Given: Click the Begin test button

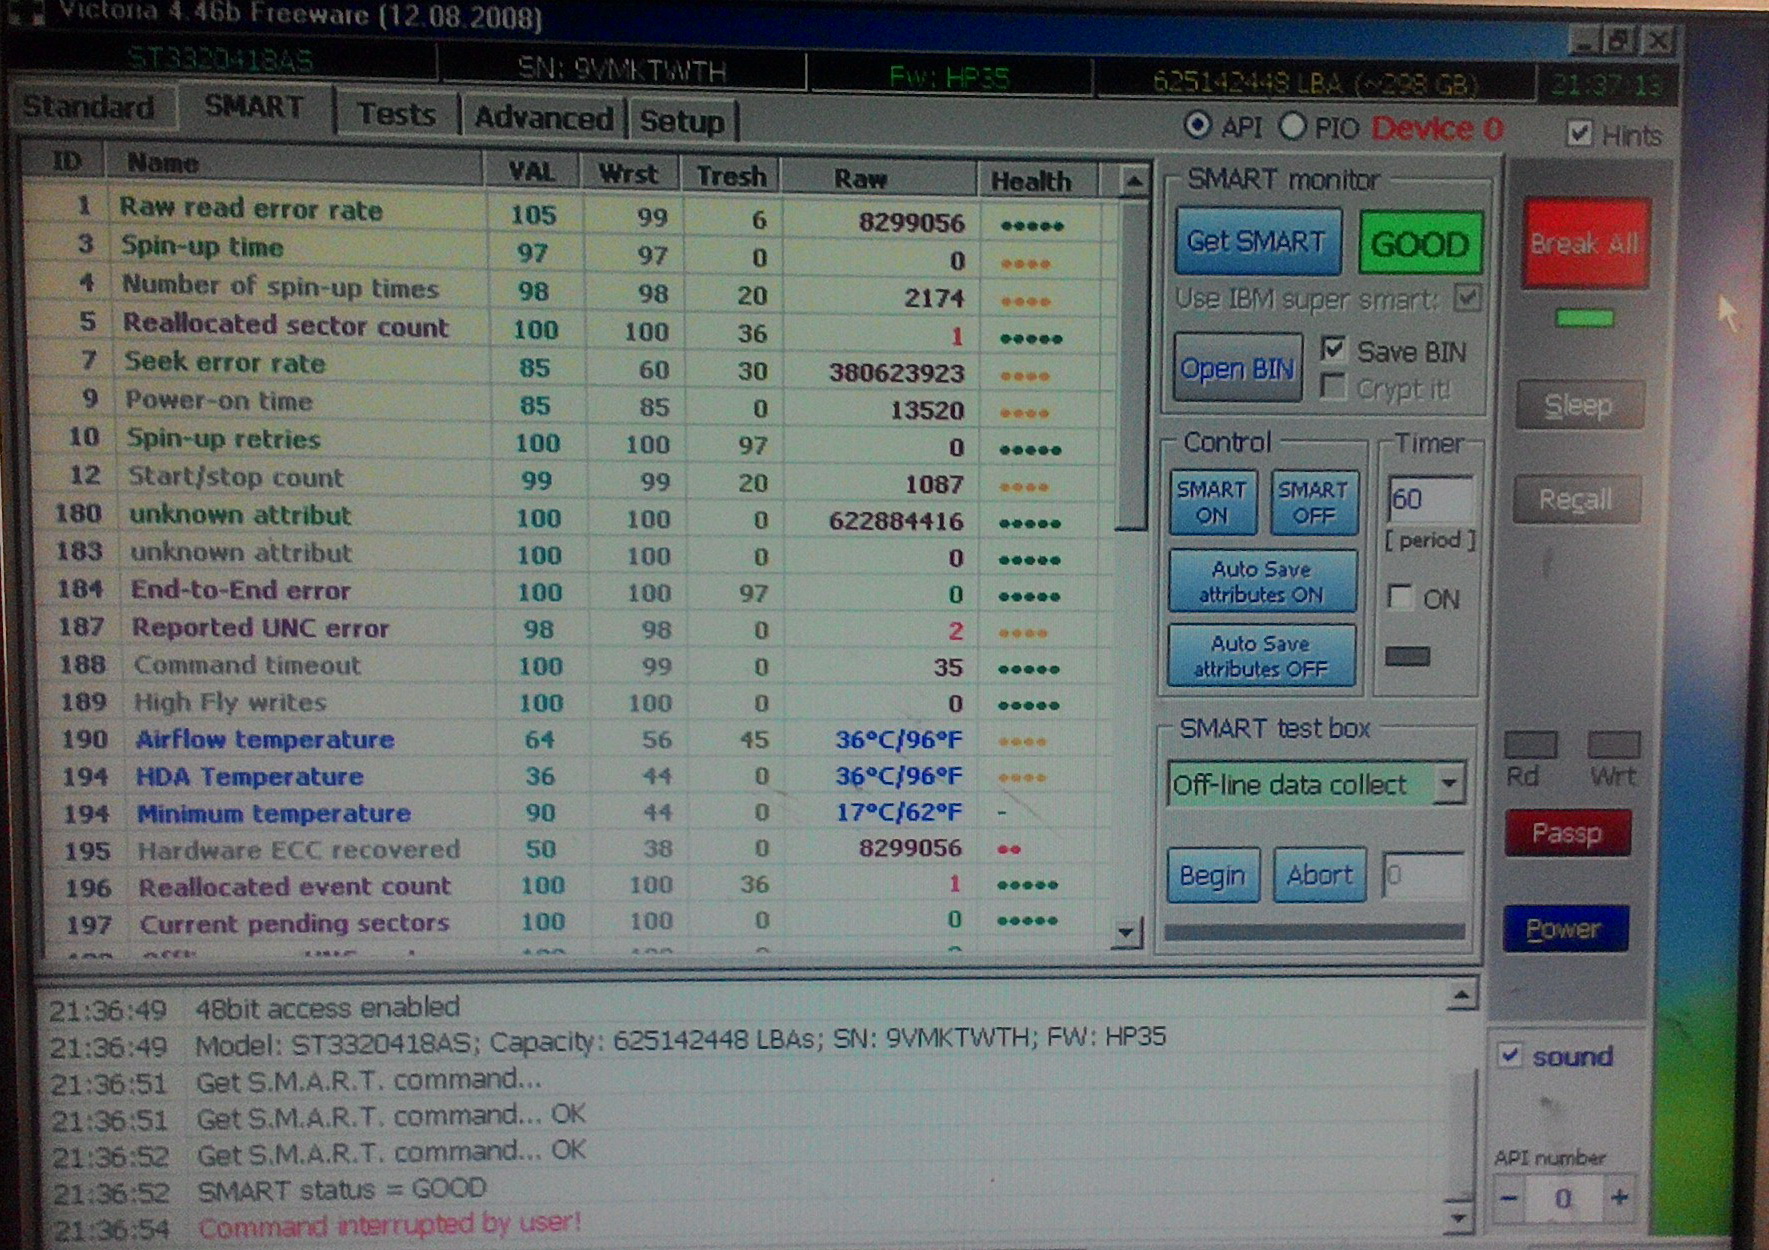Looking at the screenshot, I should [1213, 875].
